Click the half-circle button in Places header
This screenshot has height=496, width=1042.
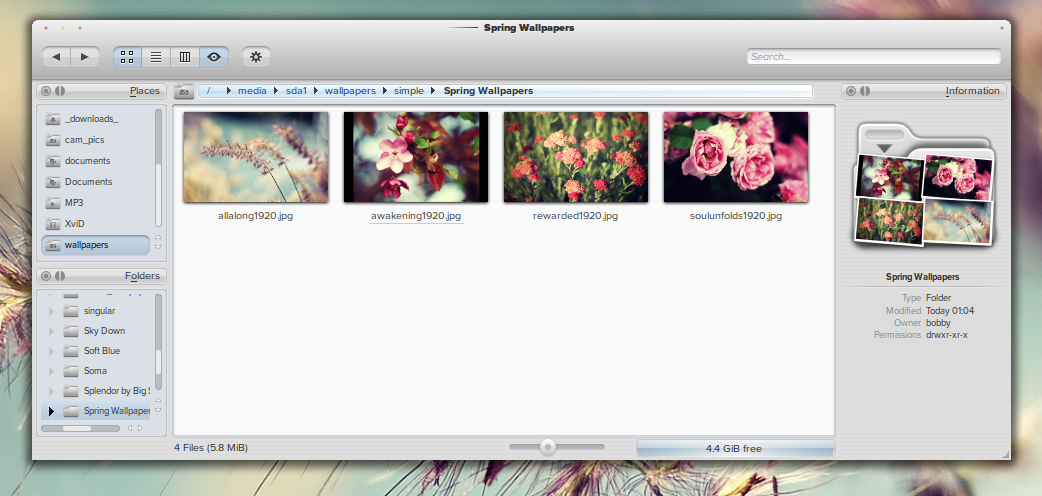(59, 91)
